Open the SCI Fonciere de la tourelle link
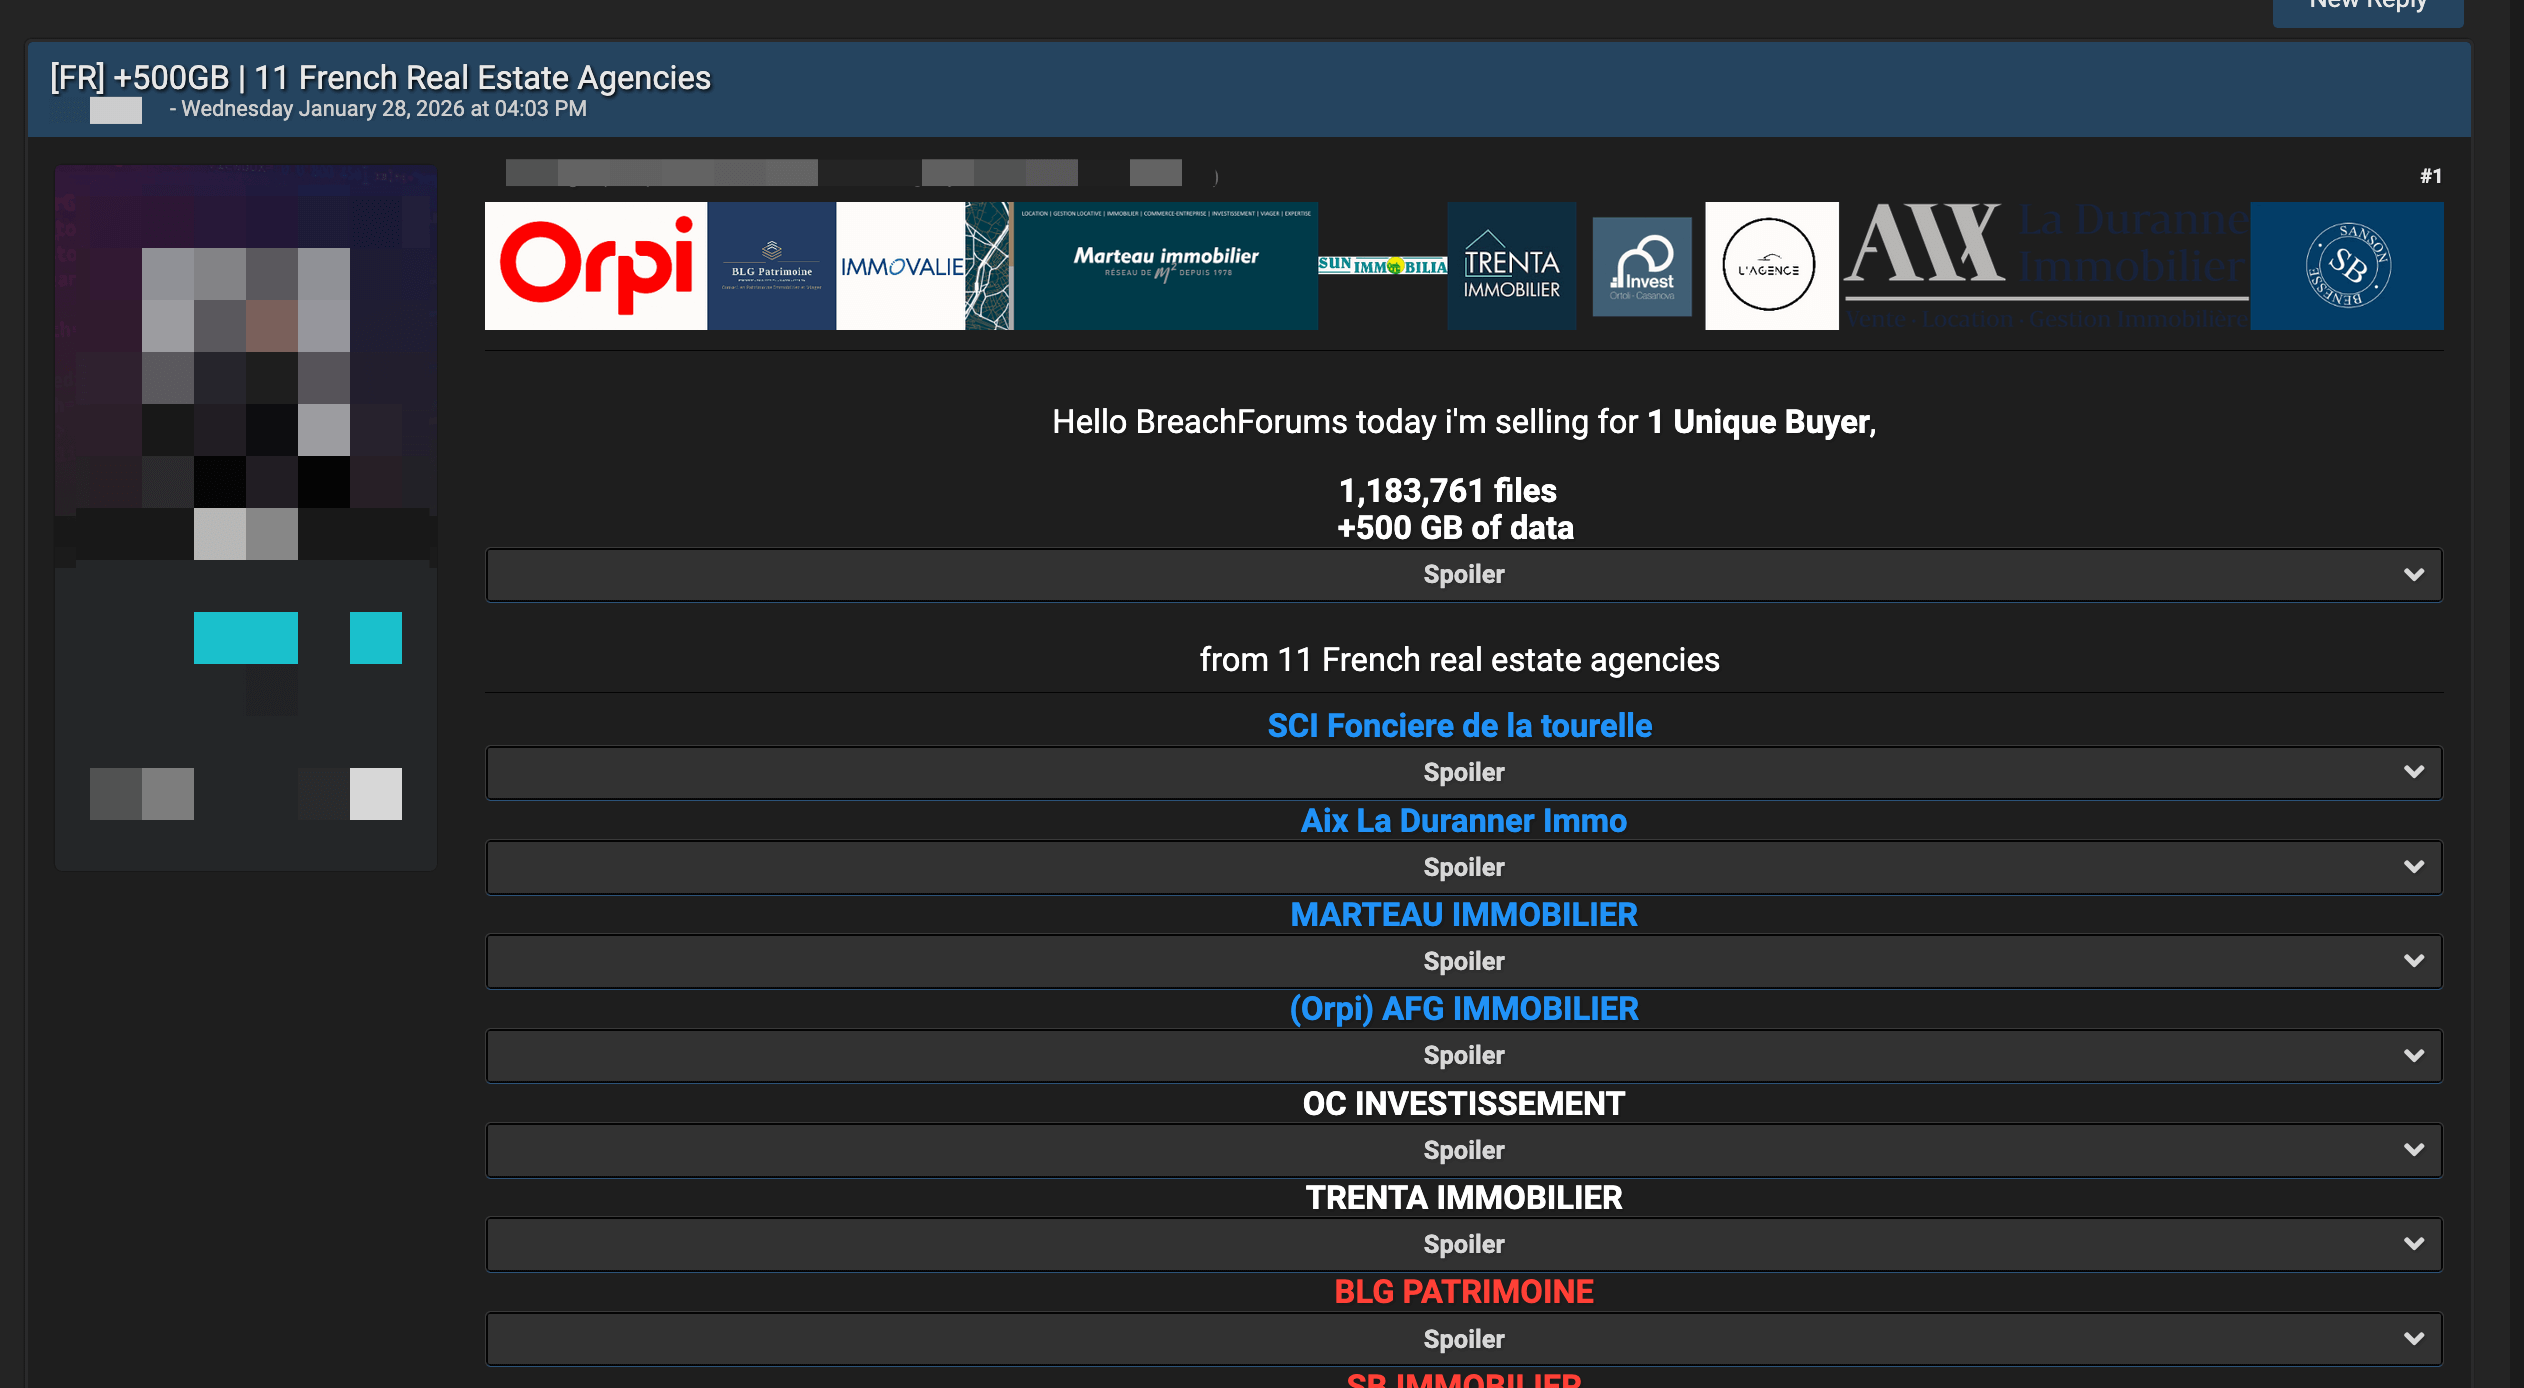Screen dimensions: 2524x1388 point(1459,726)
